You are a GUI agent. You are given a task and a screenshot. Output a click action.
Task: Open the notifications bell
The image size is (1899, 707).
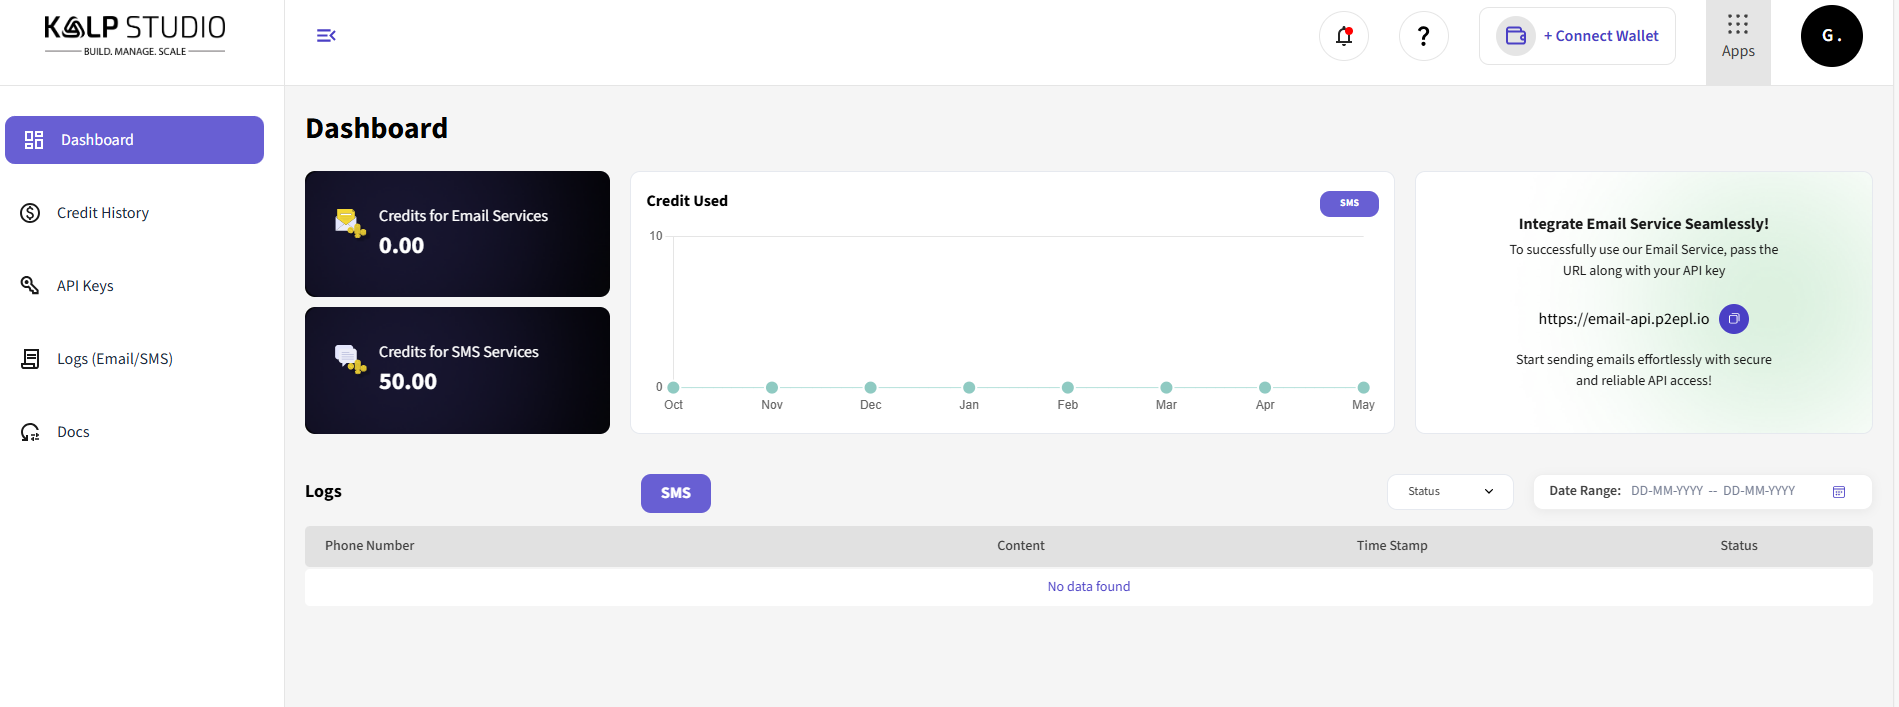(1343, 37)
